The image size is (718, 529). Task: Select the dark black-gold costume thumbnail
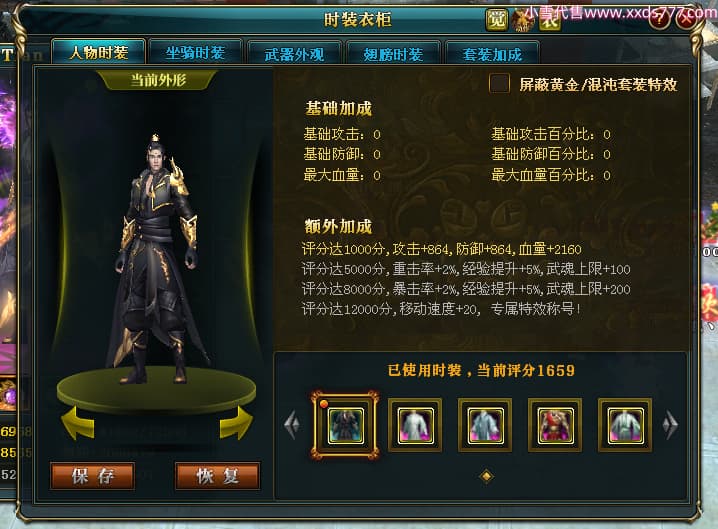346,426
